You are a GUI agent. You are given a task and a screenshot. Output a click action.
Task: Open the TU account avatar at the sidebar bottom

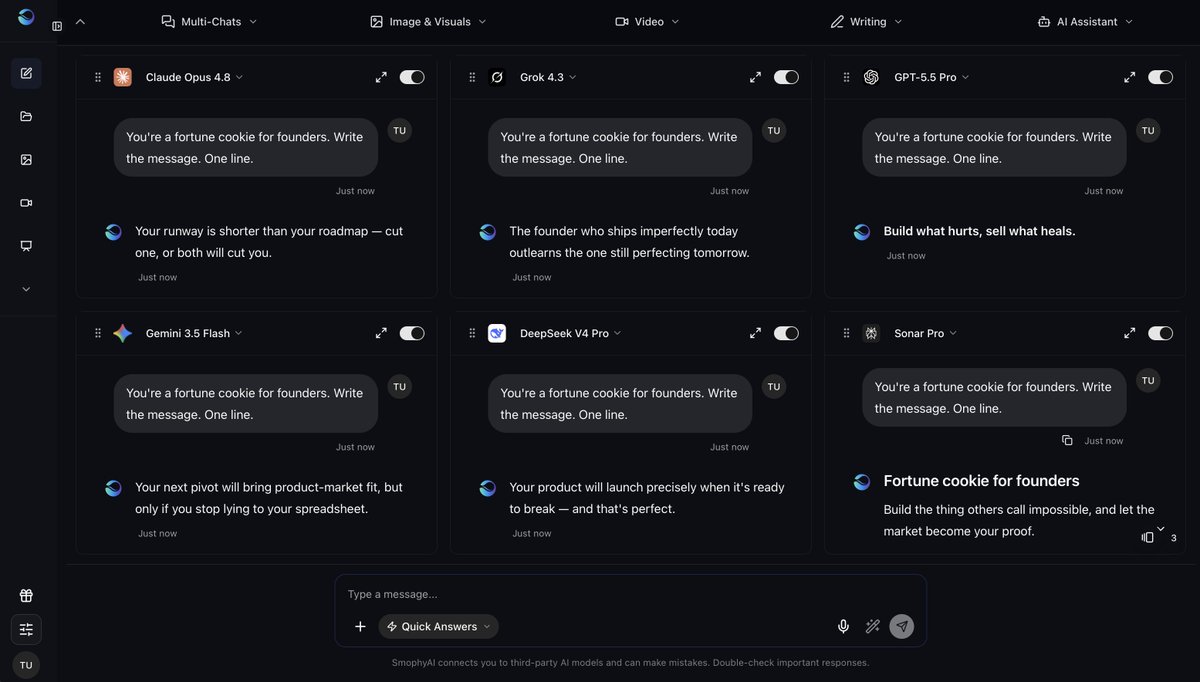pyautogui.click(x=26, y=665)
